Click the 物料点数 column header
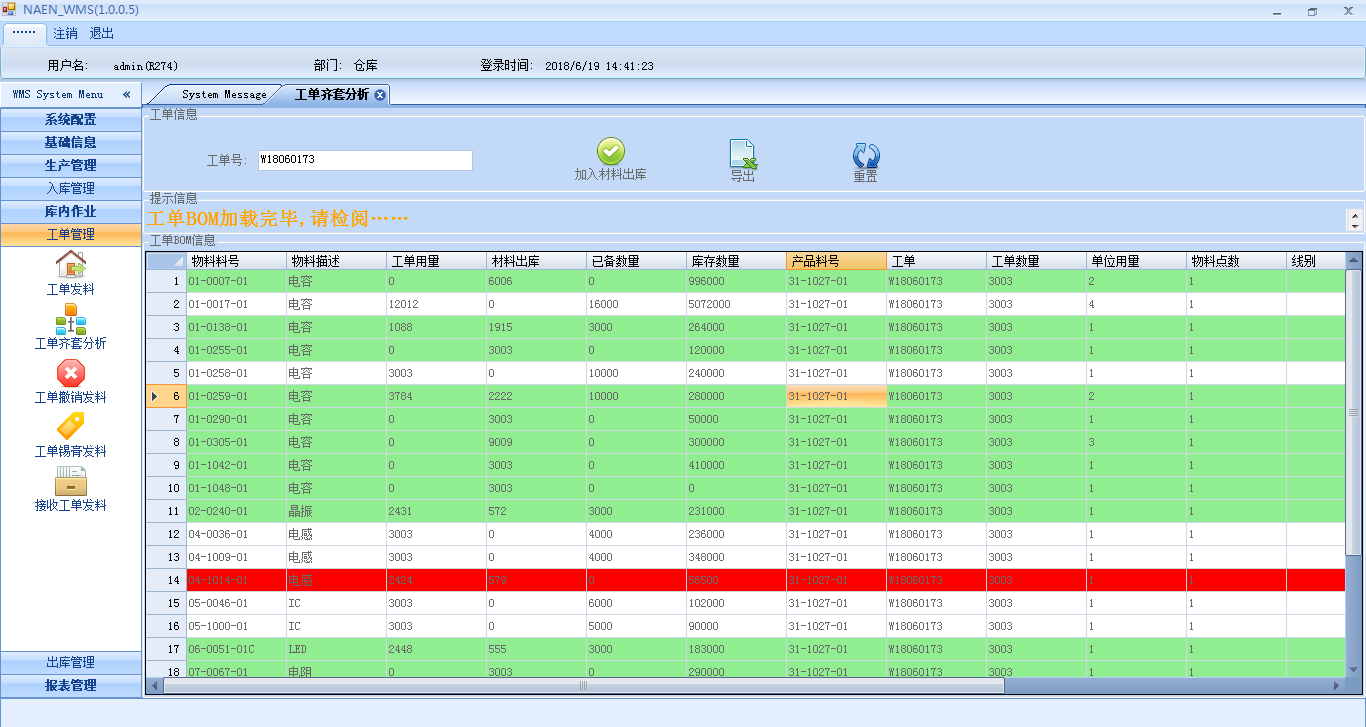The width and height of the screenshot is (1366, 727). (x=1236, y=261)
